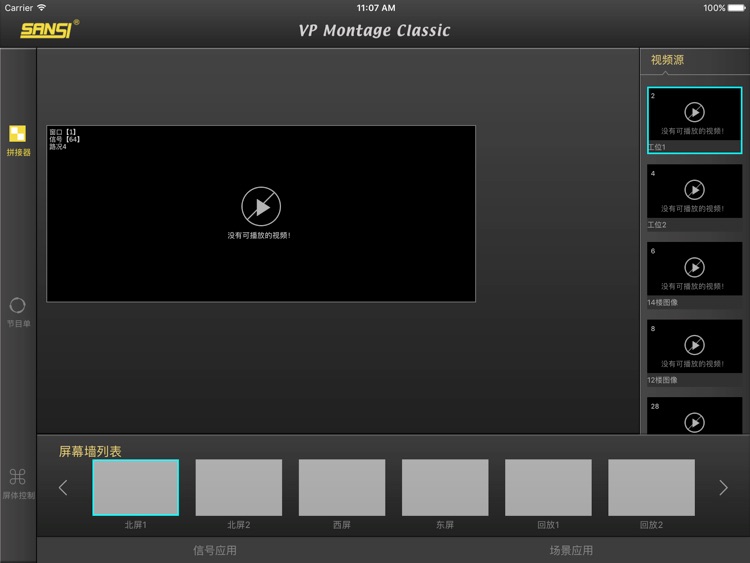The image size is (750, 563).
Task: Click the 12楼图像 source label
Action: [x=662, y=380]
